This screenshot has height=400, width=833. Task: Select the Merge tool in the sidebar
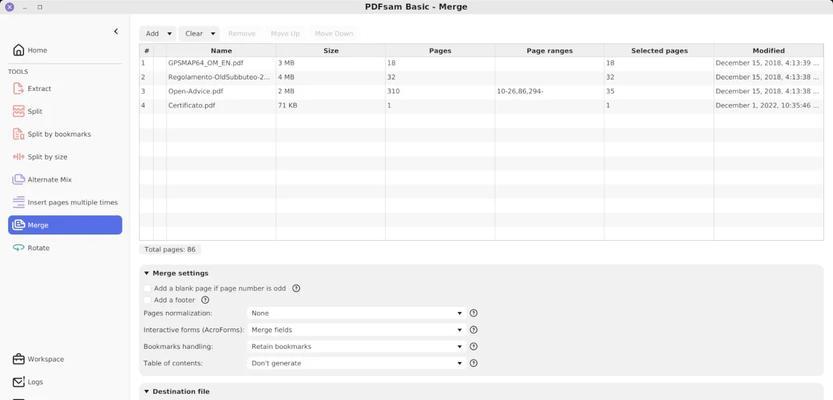tap(65, 225)
